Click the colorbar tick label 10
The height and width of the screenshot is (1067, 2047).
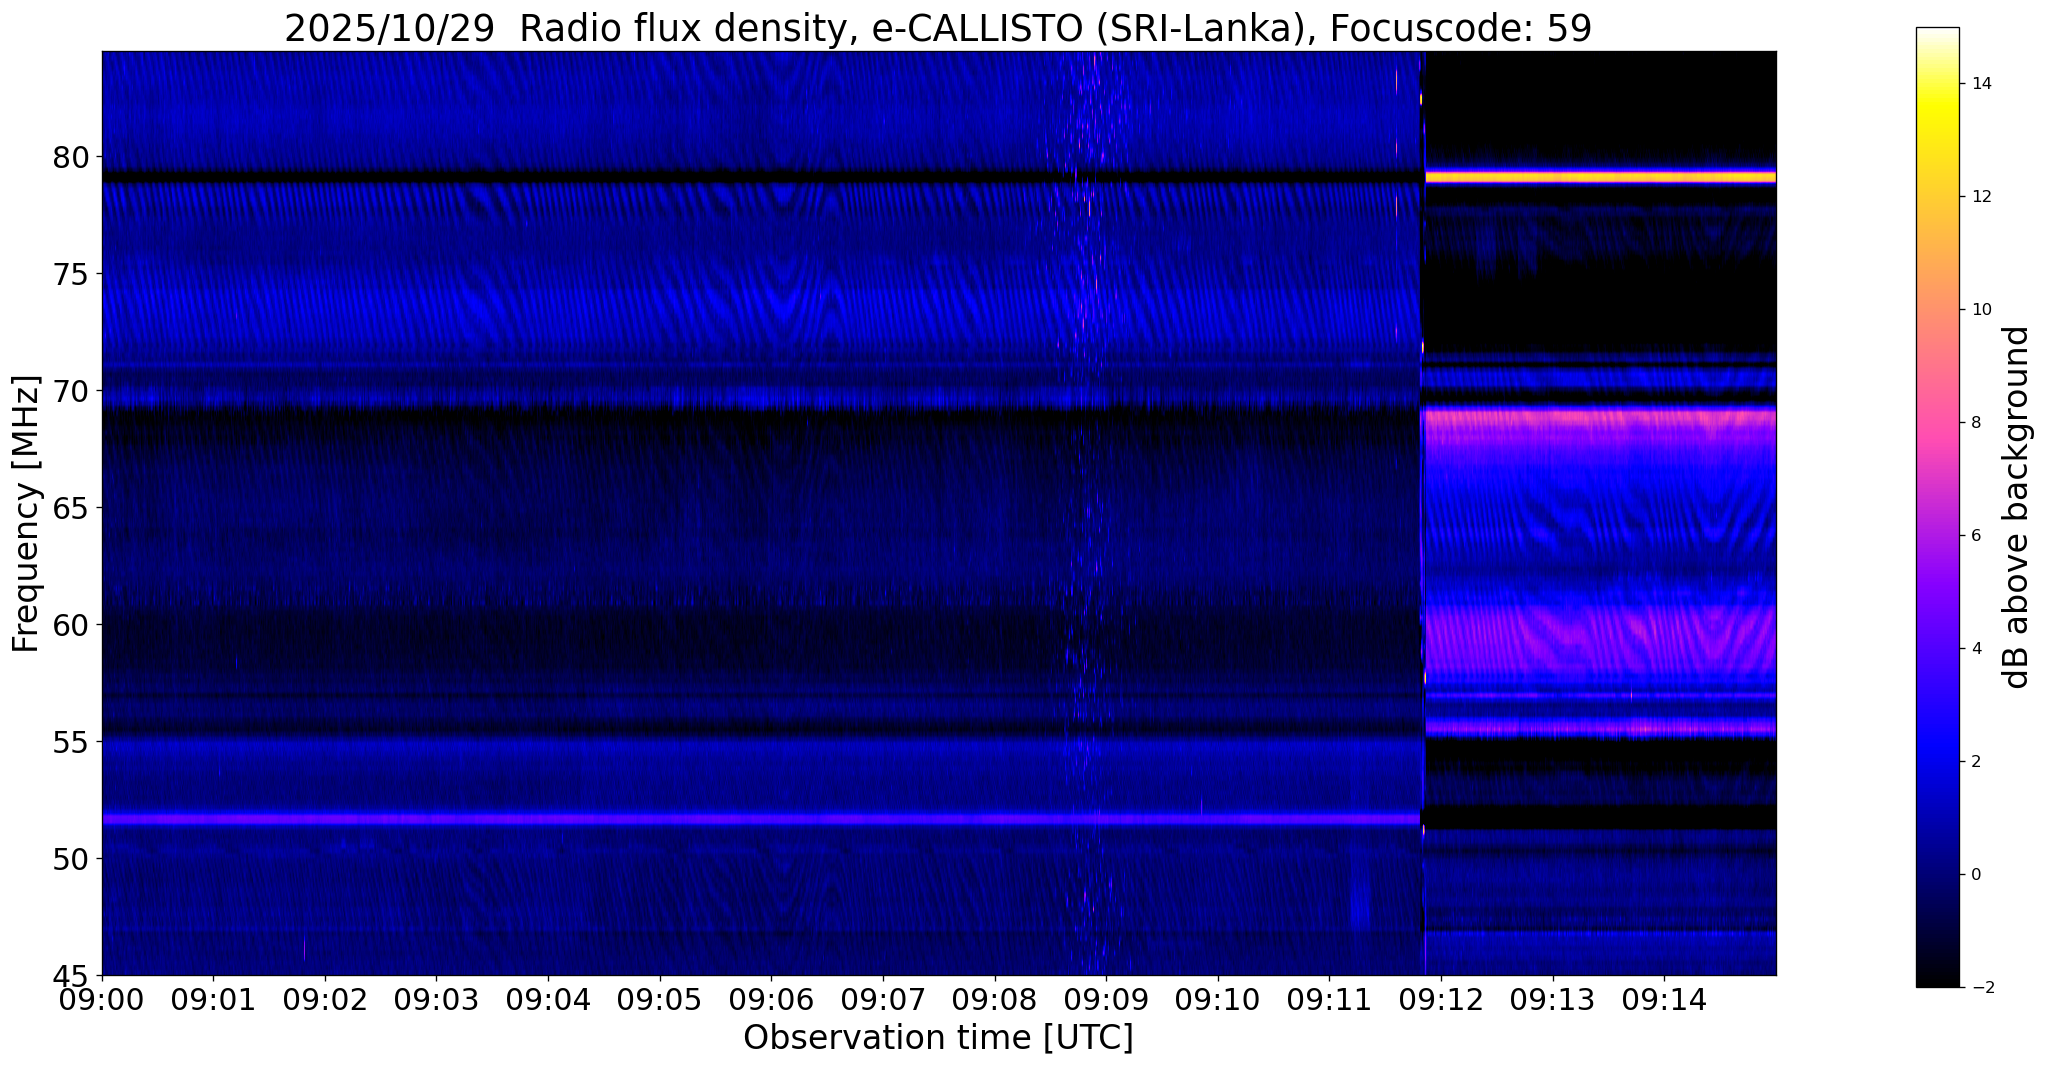tap(1980, 310)
